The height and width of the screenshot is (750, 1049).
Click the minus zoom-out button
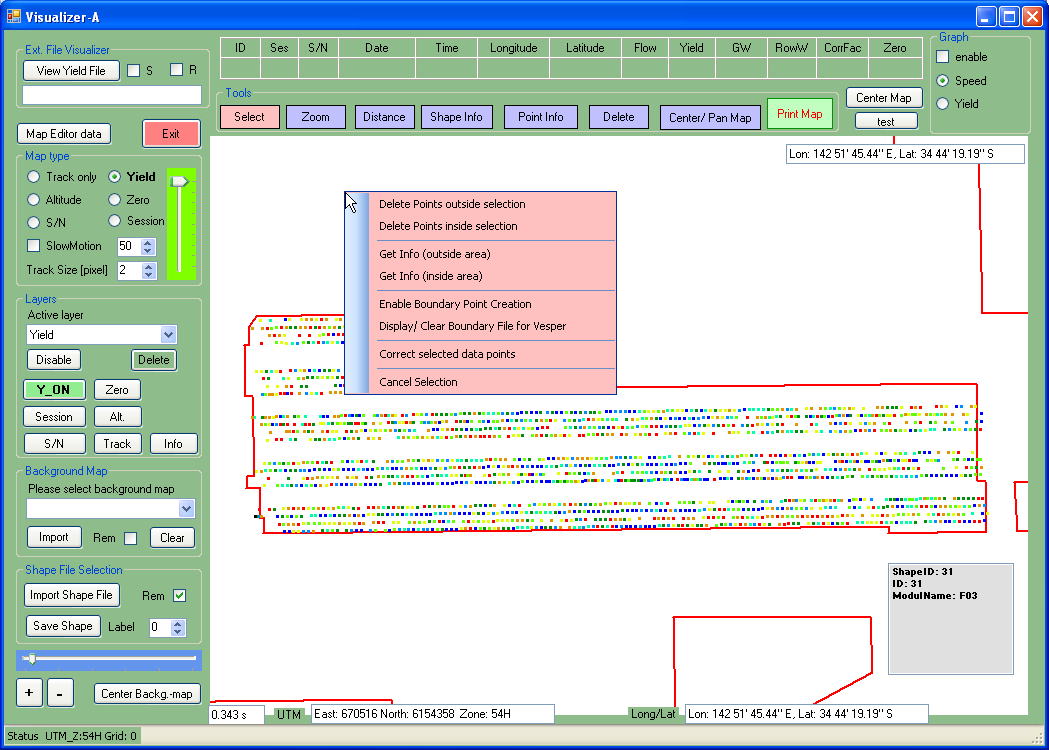[60, 692]
